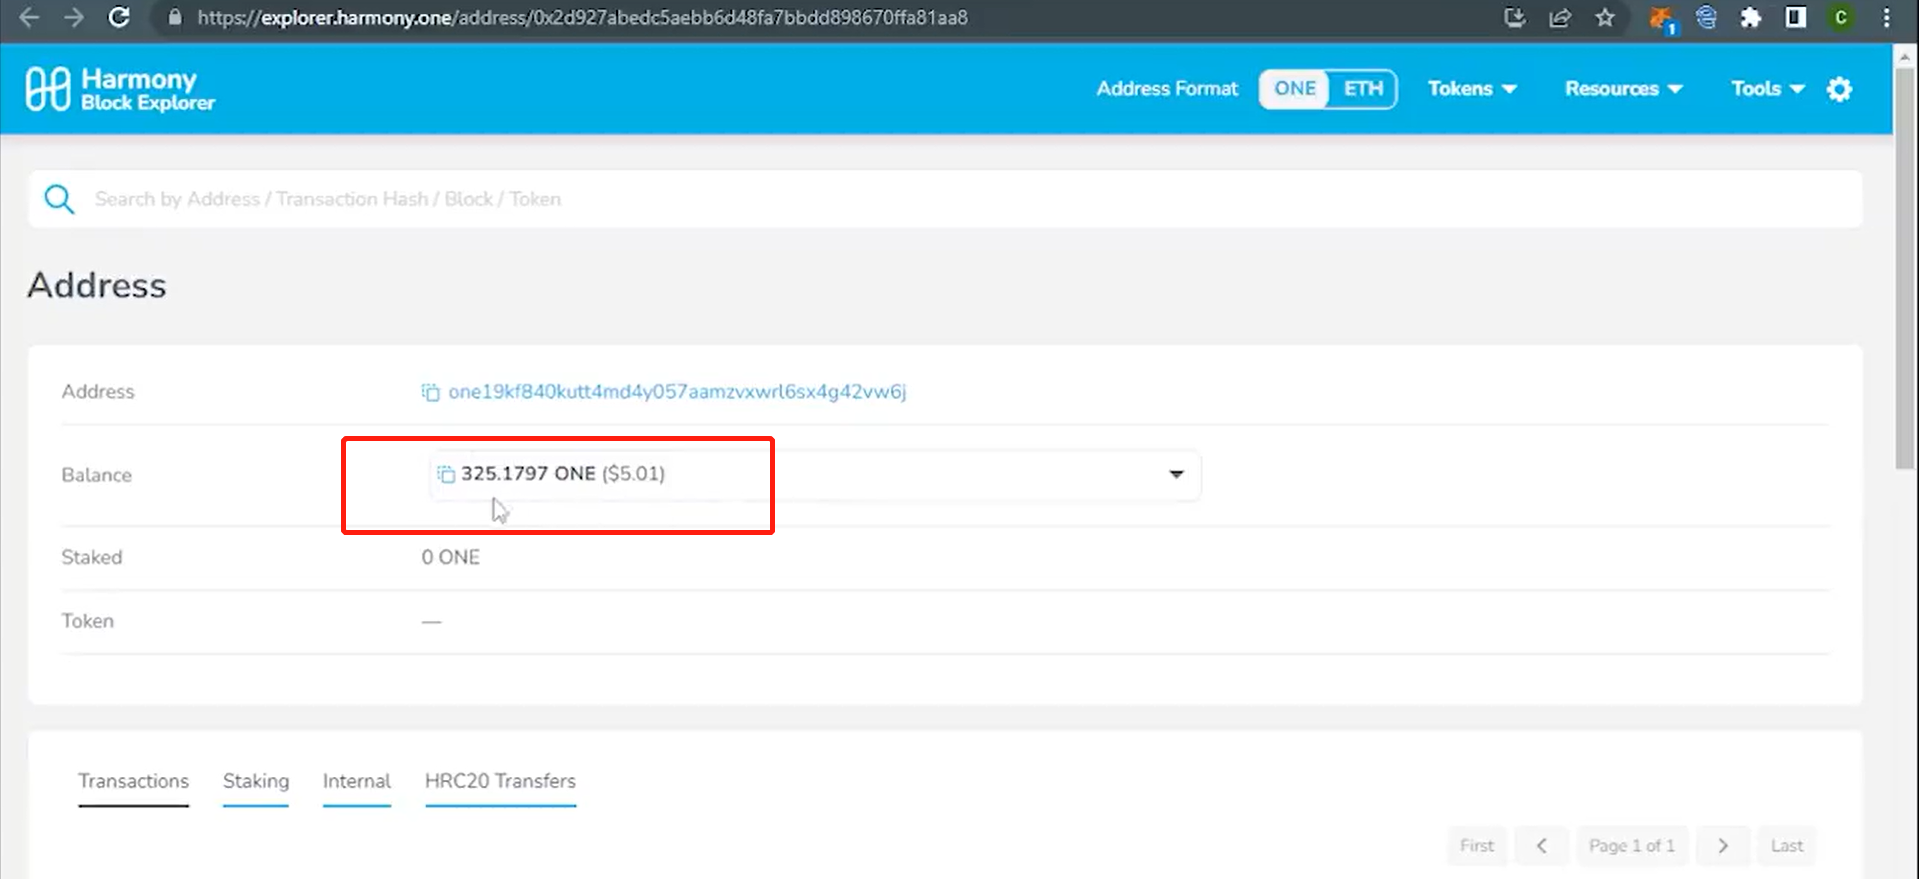The width and height of the screenshot is (1919, 879).
Task: Copy the 325.1797 ONE balance icon
Action: point(446,474)
